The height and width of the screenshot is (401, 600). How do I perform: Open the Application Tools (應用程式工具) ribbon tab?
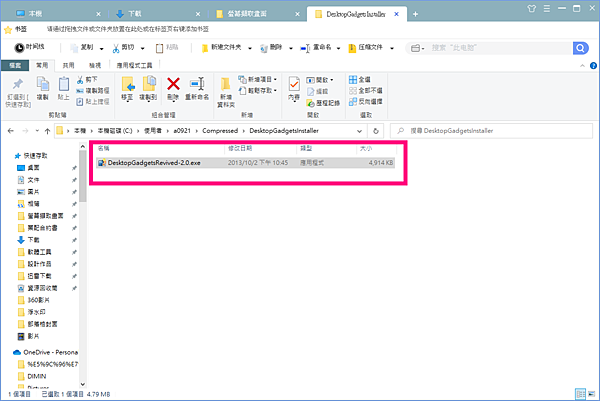(134, 65)
